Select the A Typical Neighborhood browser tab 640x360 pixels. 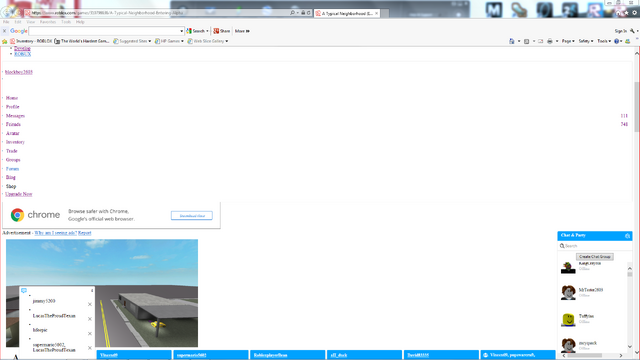(x=347, y=13)
